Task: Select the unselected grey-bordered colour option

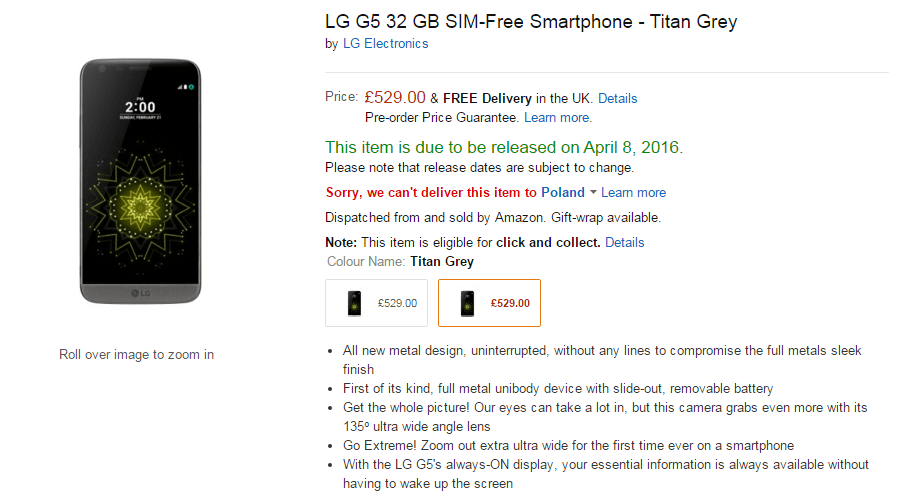Action: (x=377, y=303)
